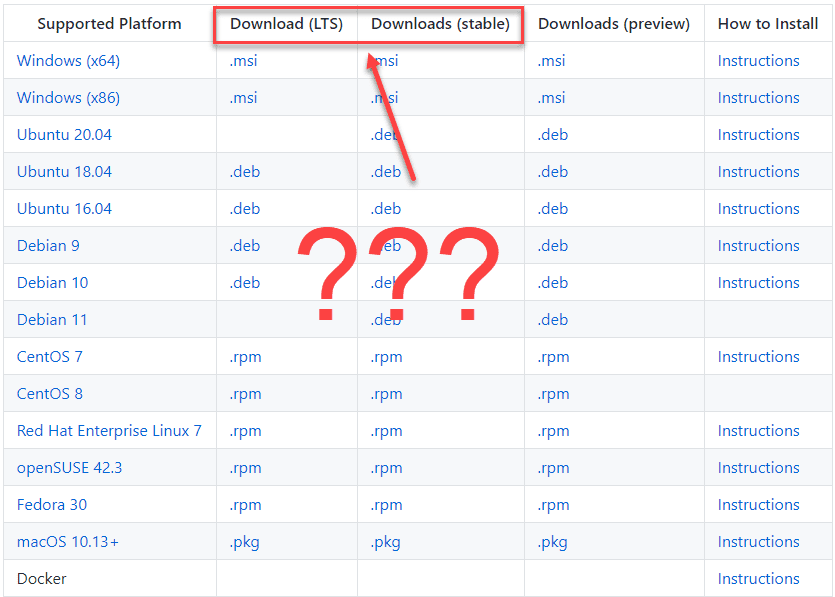
Task: Download the stable .deb for Ubuntu 16.04
Action: pos(386,209)
